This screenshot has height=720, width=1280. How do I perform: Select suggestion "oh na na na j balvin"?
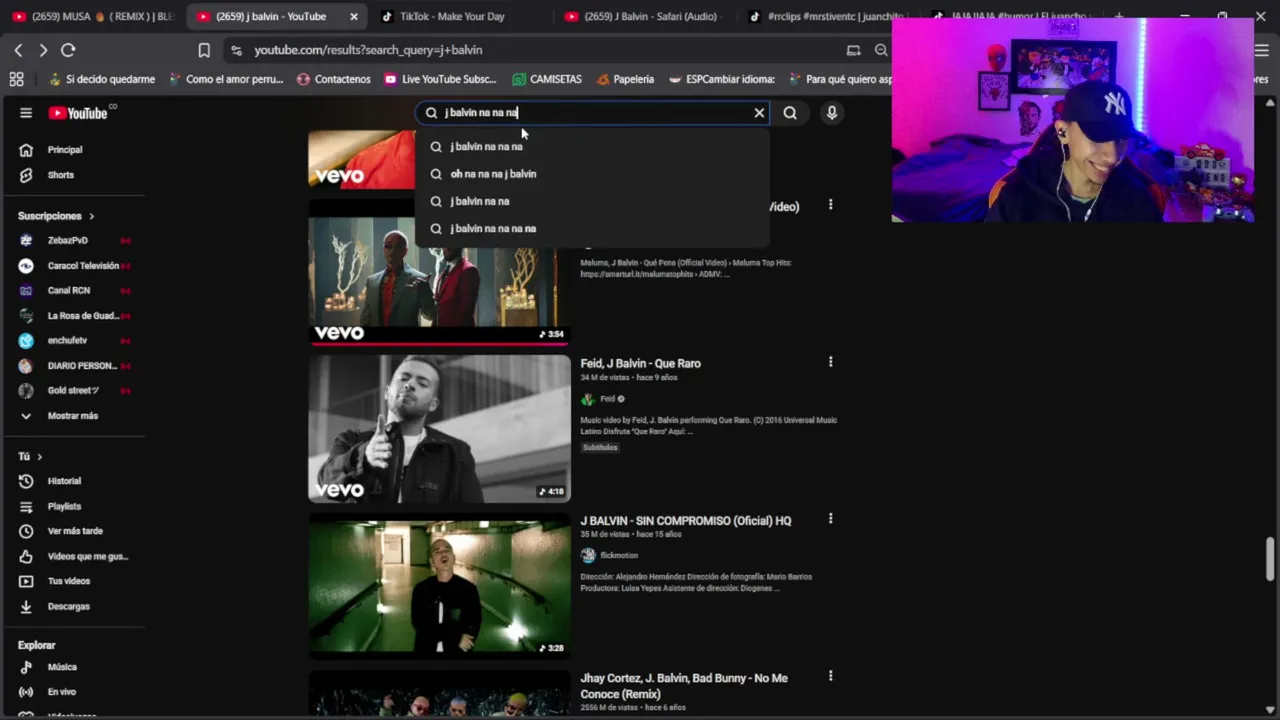(592, 174)
